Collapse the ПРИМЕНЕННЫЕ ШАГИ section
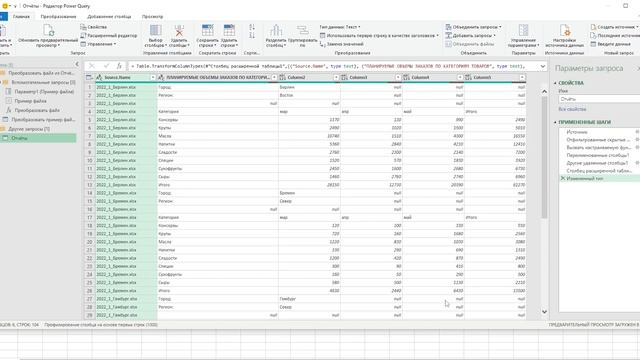This screenshot has height=360, width=640. tap(556, 122)
